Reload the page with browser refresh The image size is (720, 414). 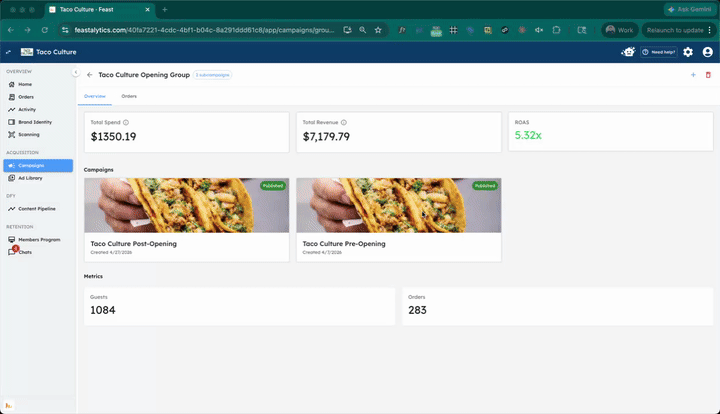point(45,30)
